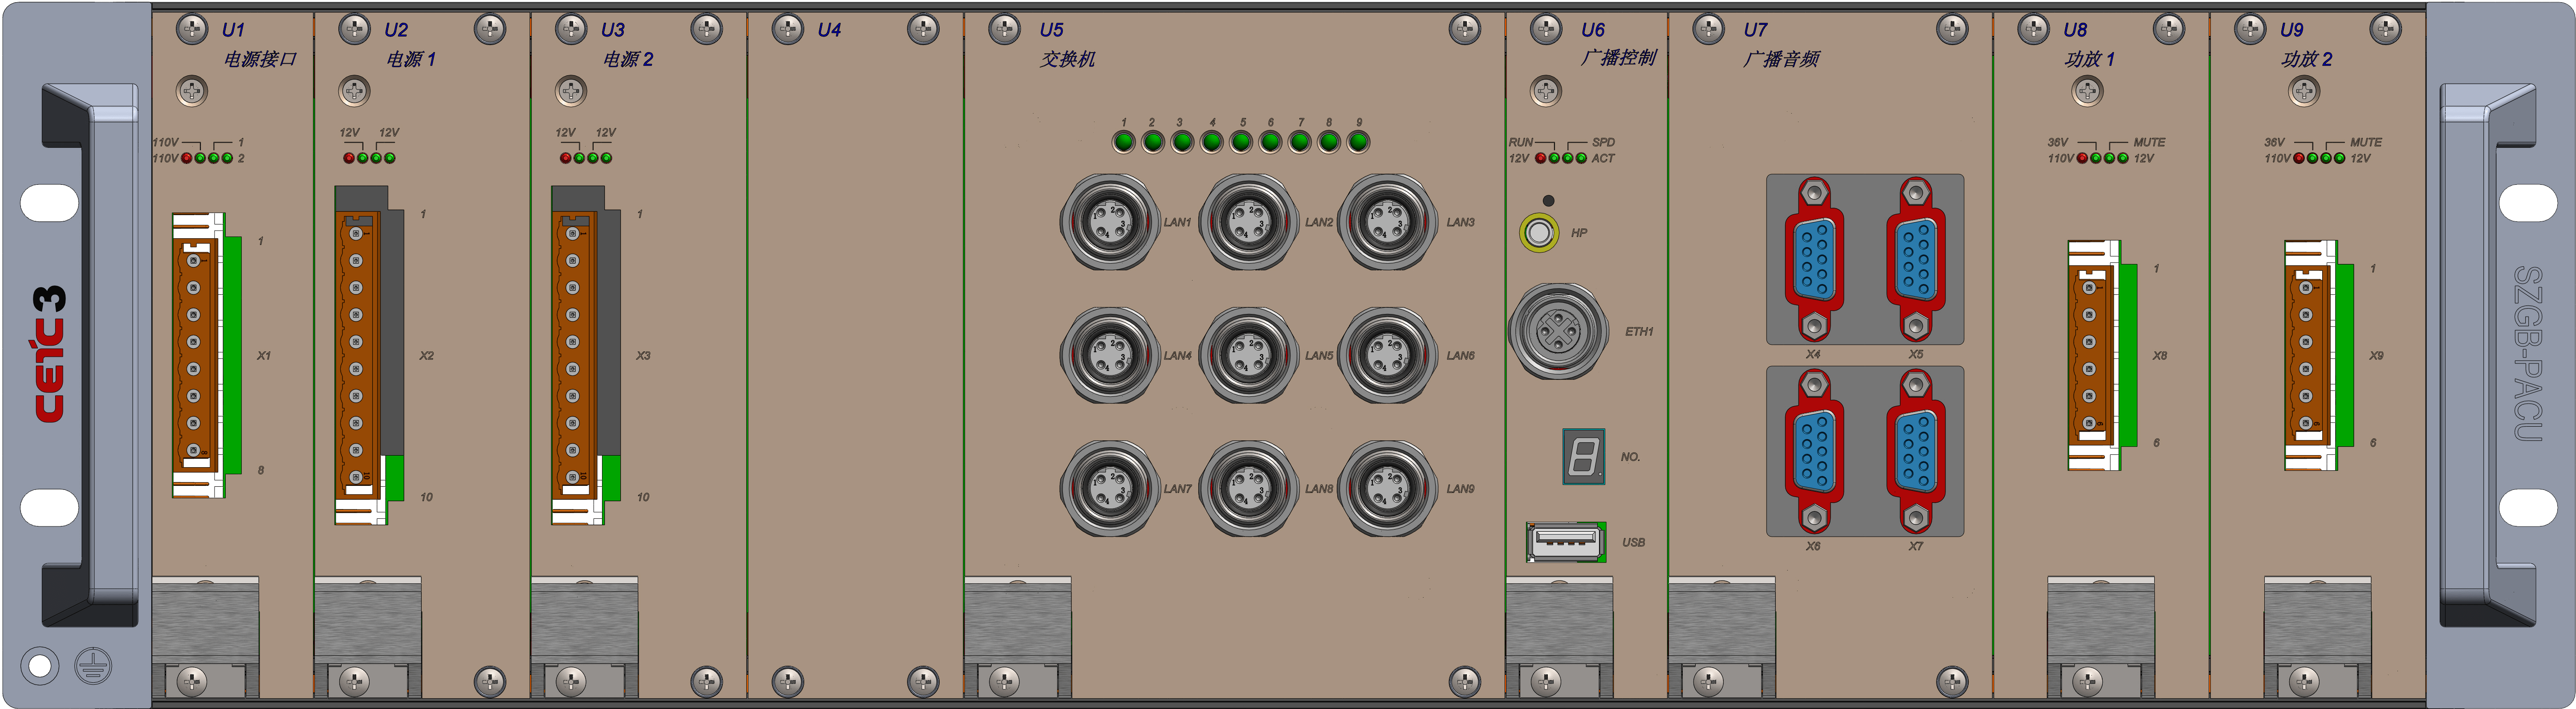
Task: Select the LAN5 circular connector
Action: click(1248, 355)
